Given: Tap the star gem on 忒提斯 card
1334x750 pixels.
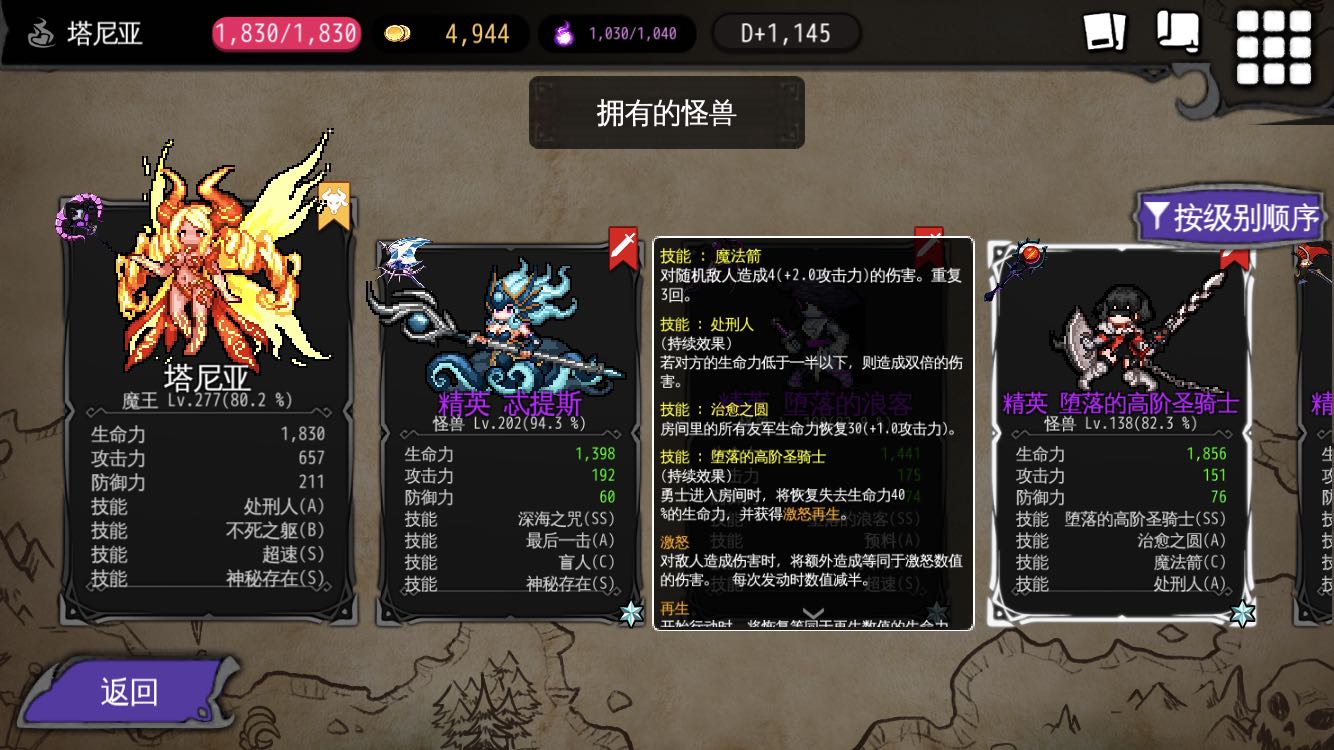Looking at the screenshot, I should pyautogui.click(x=631, y=613).
